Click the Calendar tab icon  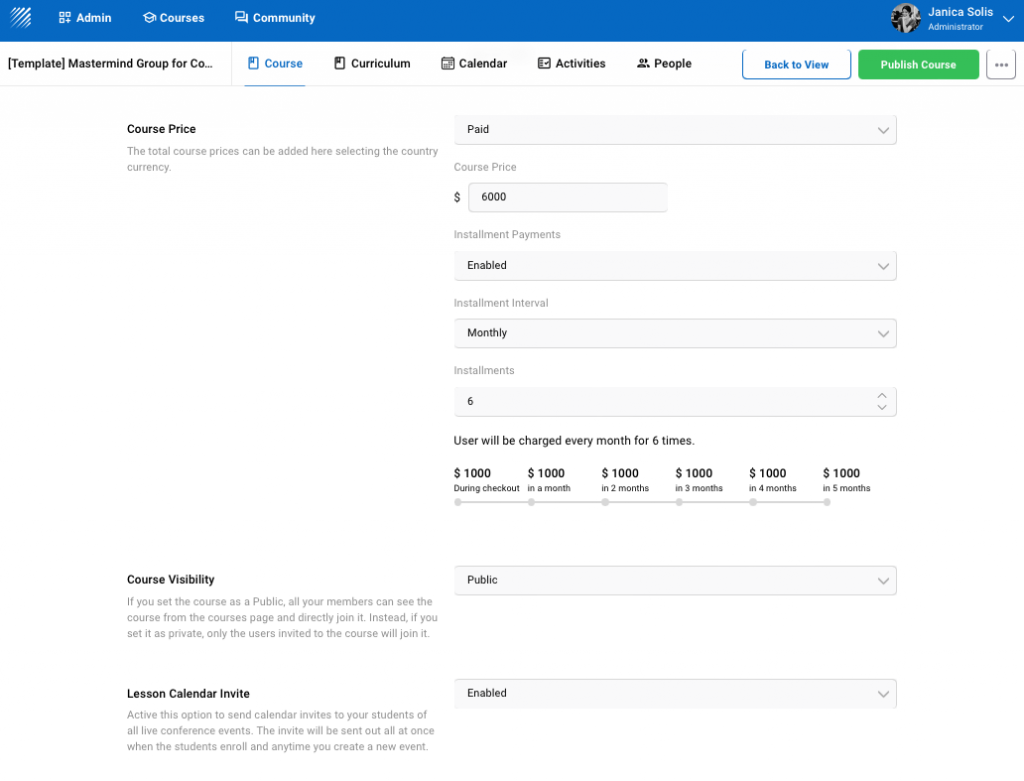pos(447,64)
